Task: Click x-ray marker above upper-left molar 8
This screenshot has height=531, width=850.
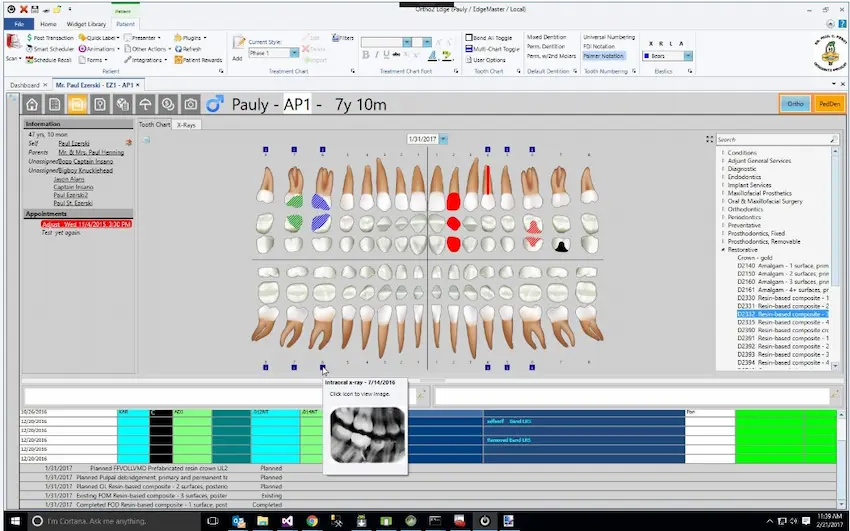Action: point(266,150)
